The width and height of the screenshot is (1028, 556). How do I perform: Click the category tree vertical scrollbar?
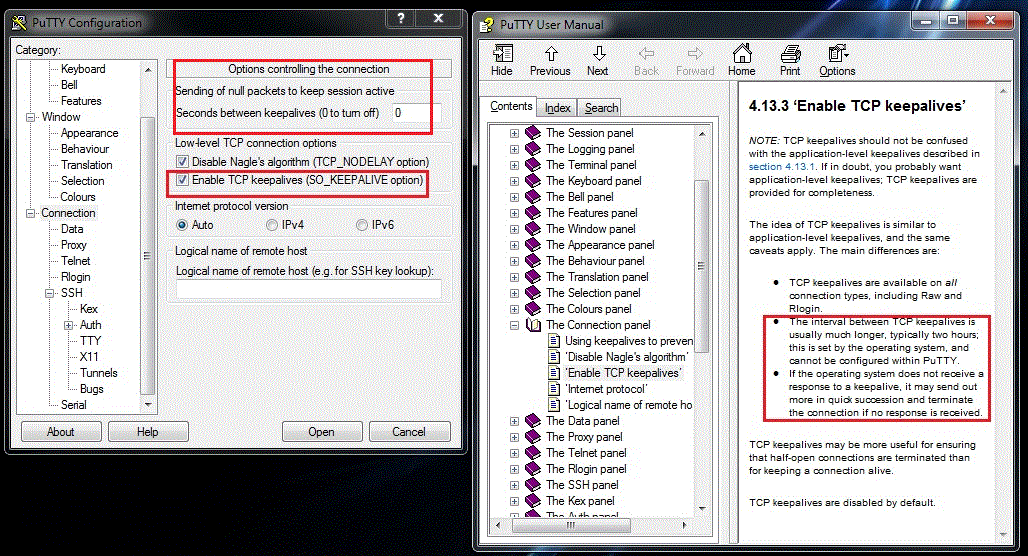[148, 256]
